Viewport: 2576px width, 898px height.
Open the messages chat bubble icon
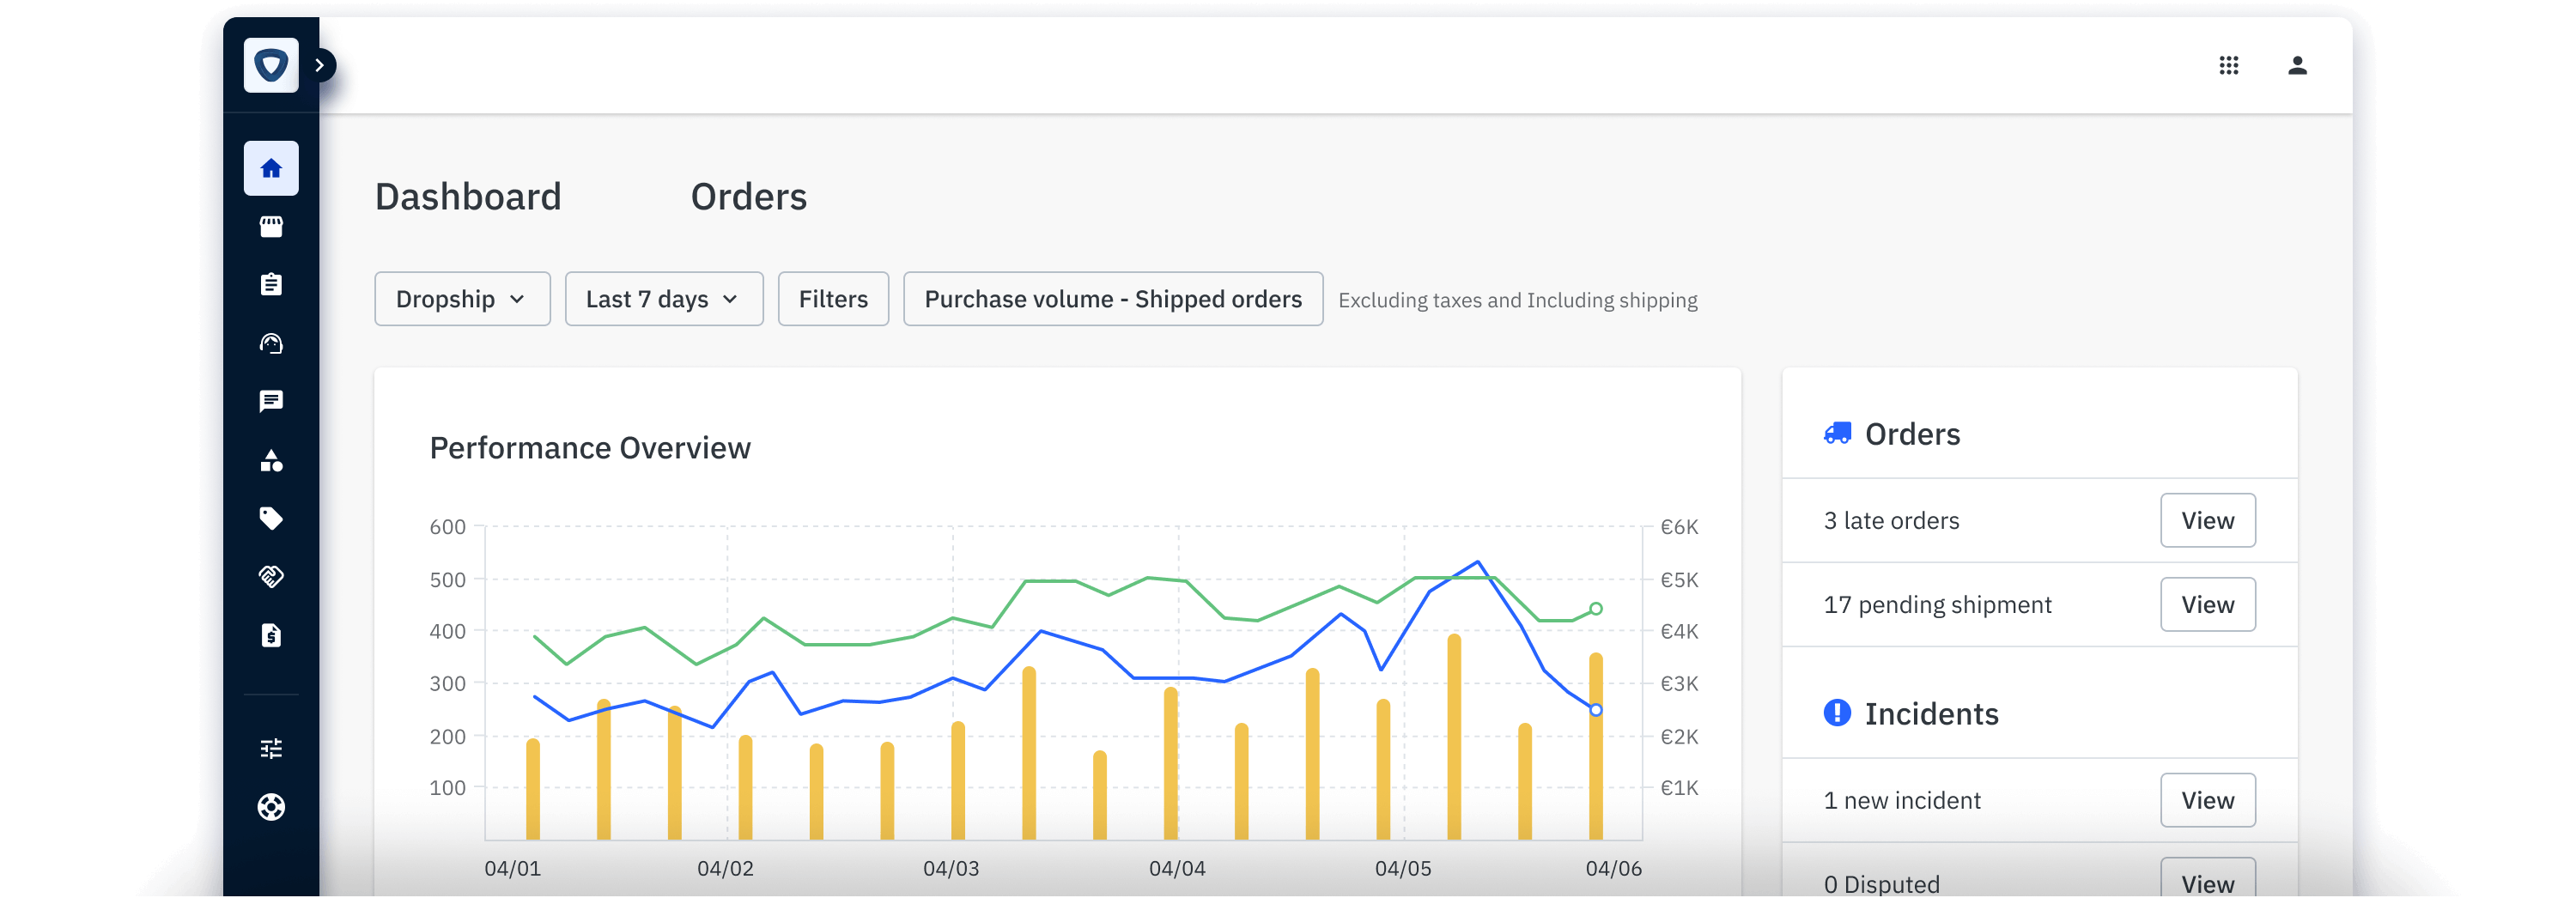(271, 401)
